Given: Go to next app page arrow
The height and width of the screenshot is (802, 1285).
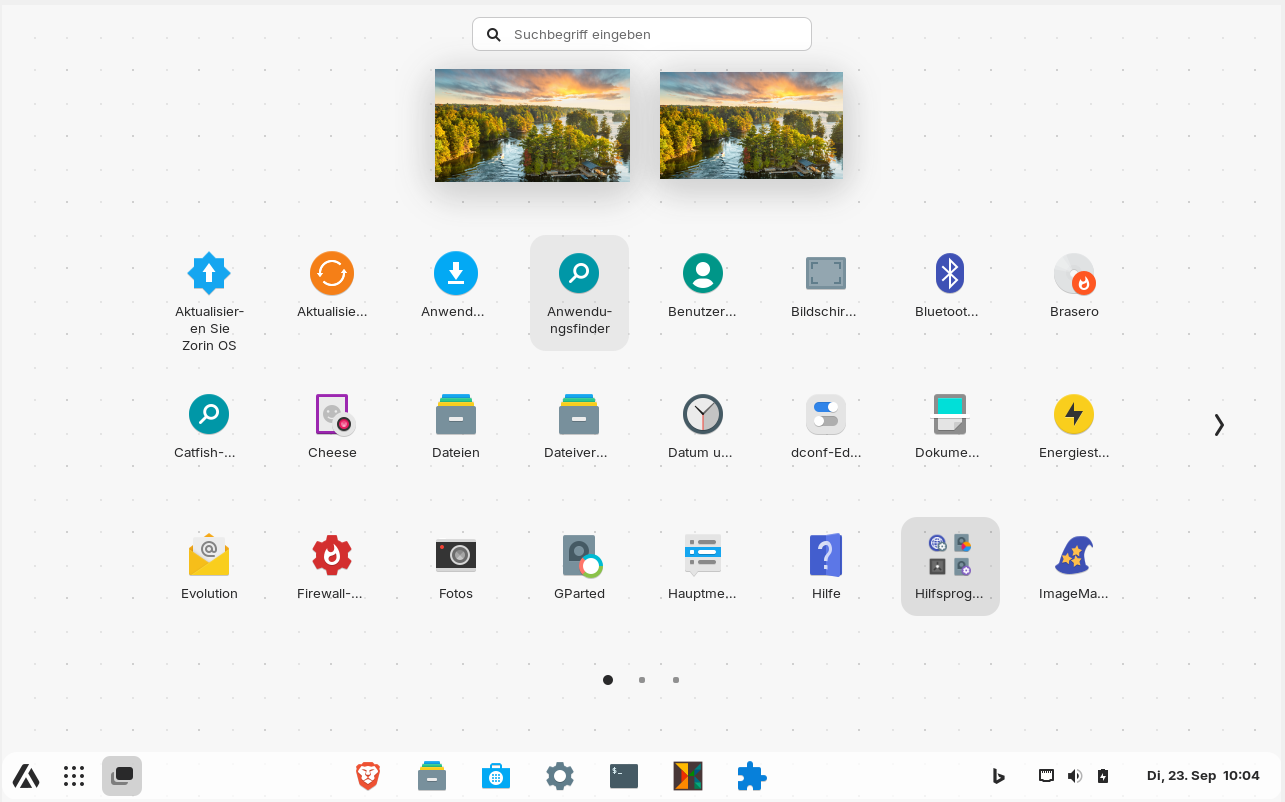Looking at the screenshot, I should [1219, 425].
